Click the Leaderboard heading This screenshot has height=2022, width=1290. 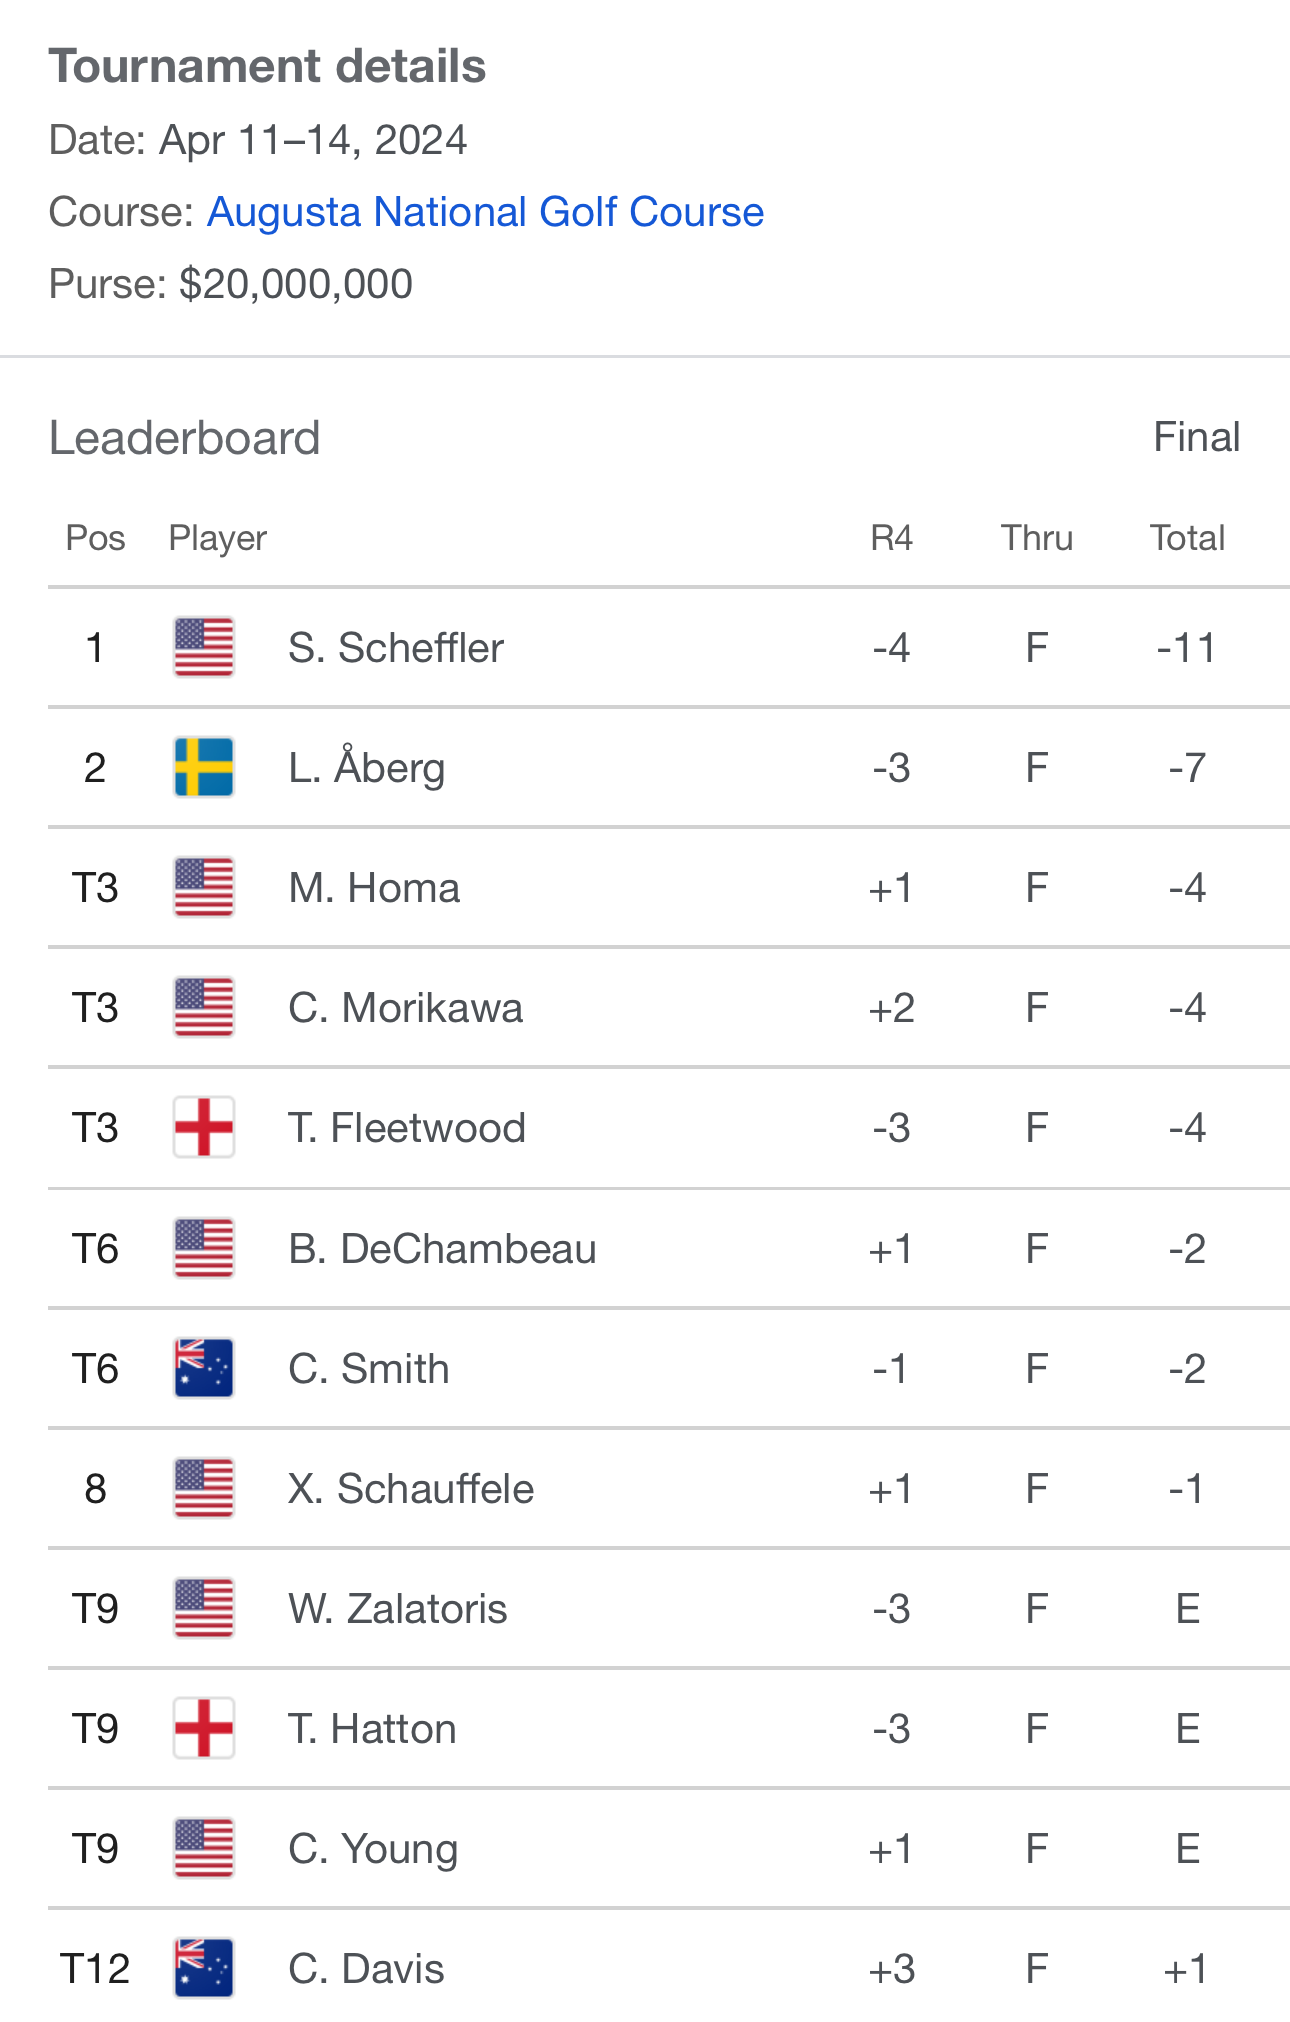point(185,438)
